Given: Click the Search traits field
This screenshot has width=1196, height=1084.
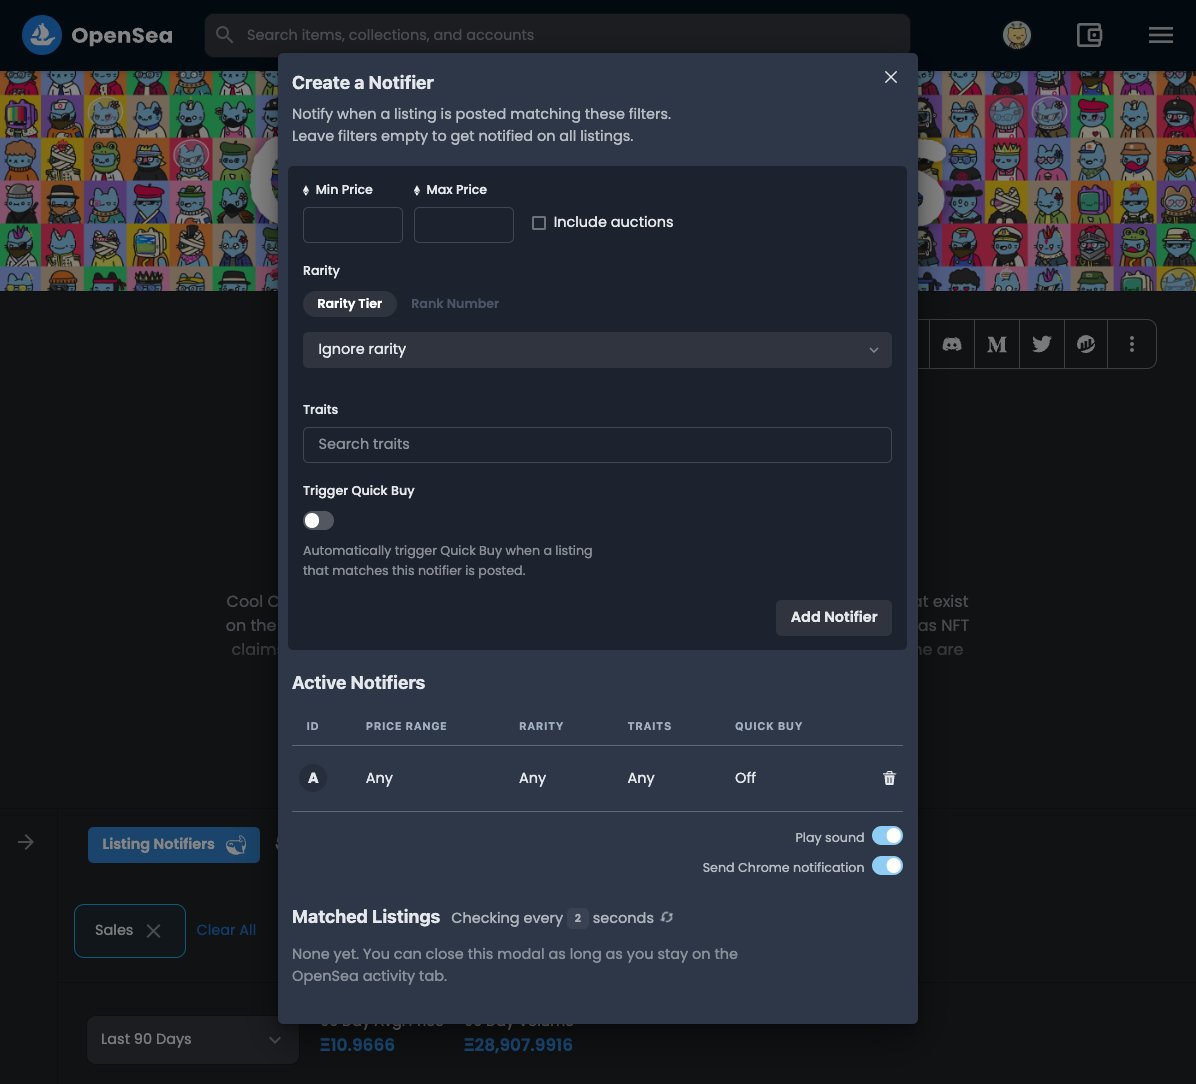Looking at the screenshot, I should pos(597,445).
